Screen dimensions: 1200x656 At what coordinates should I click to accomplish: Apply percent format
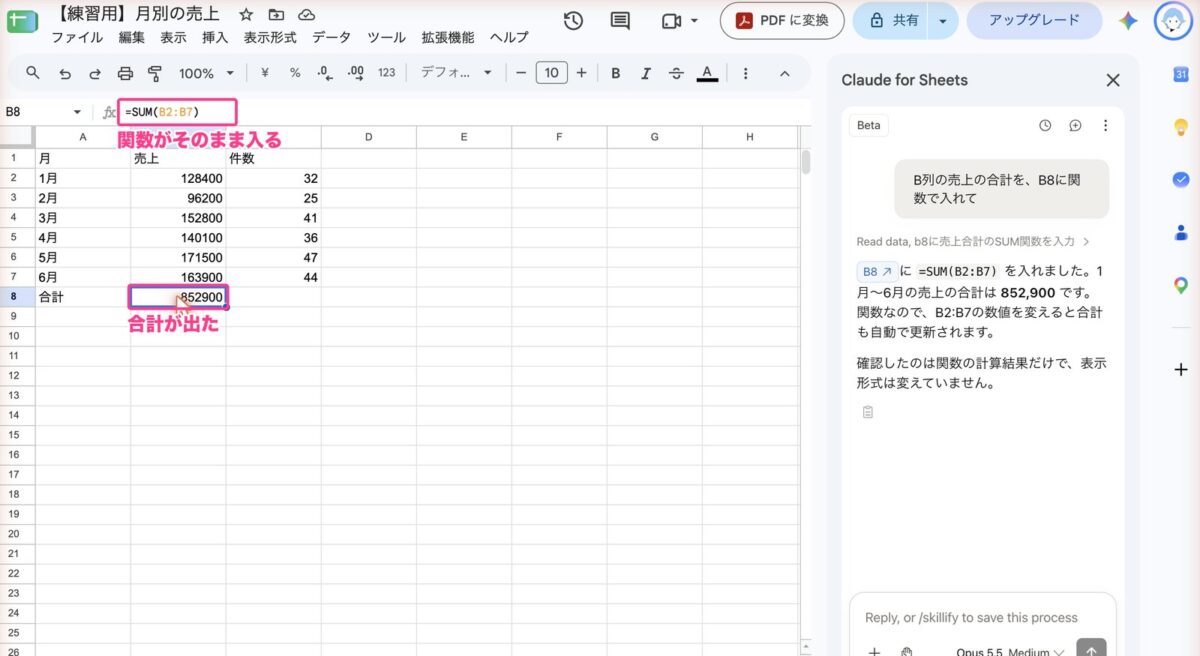coord(295,73)
